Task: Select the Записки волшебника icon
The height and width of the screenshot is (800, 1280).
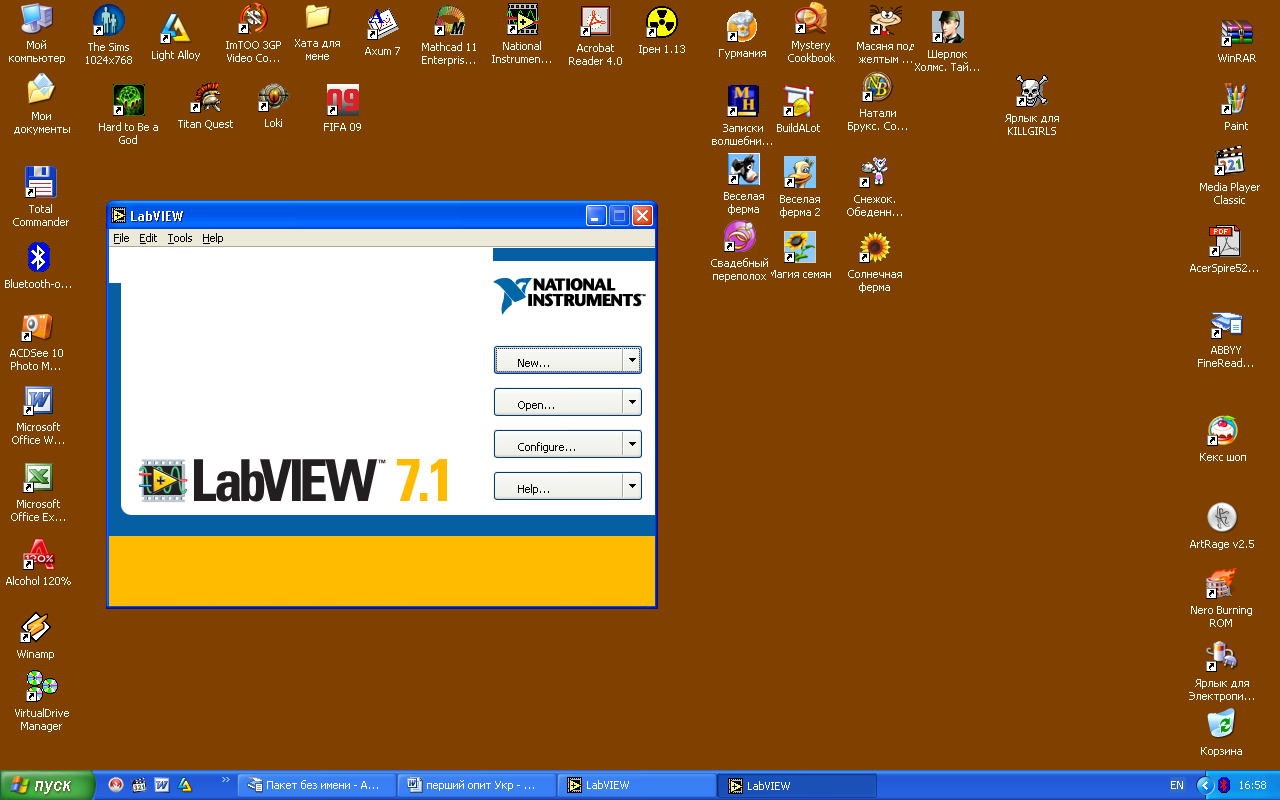Action: pyautogui.click(x=743, y=116)
